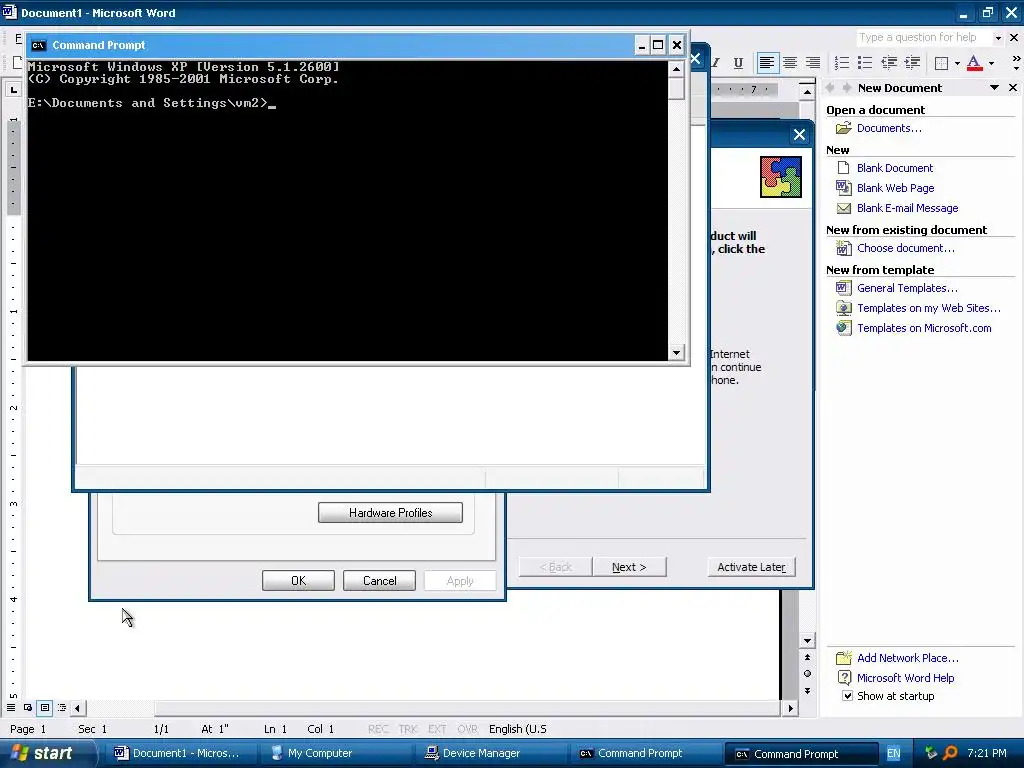Viewport: 1024px width, 768px height.
Task: Close the New Document task pane
Action: pos(1013,88)
